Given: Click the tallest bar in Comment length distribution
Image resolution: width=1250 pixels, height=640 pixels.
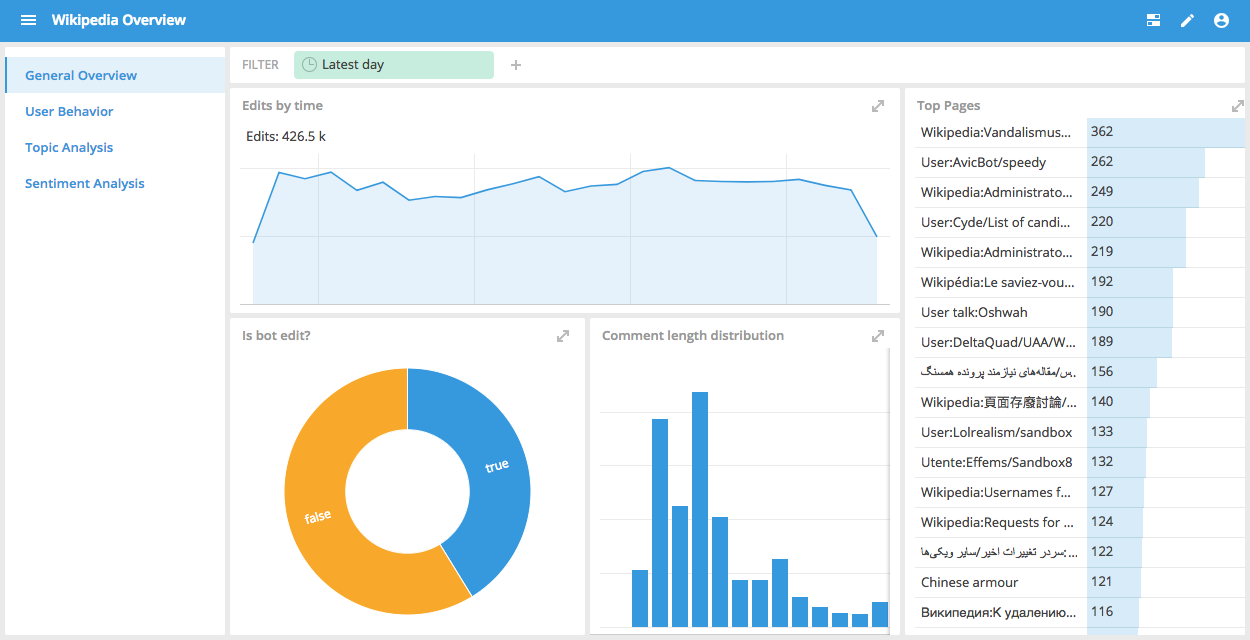Looking at the screenshot, I should (700, 510).
